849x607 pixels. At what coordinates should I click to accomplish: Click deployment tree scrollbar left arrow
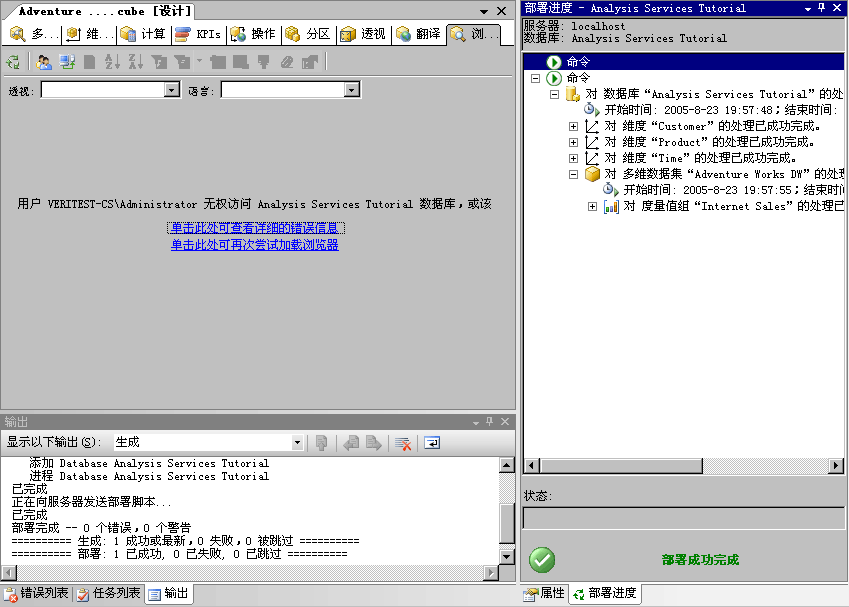pos(532,466)
